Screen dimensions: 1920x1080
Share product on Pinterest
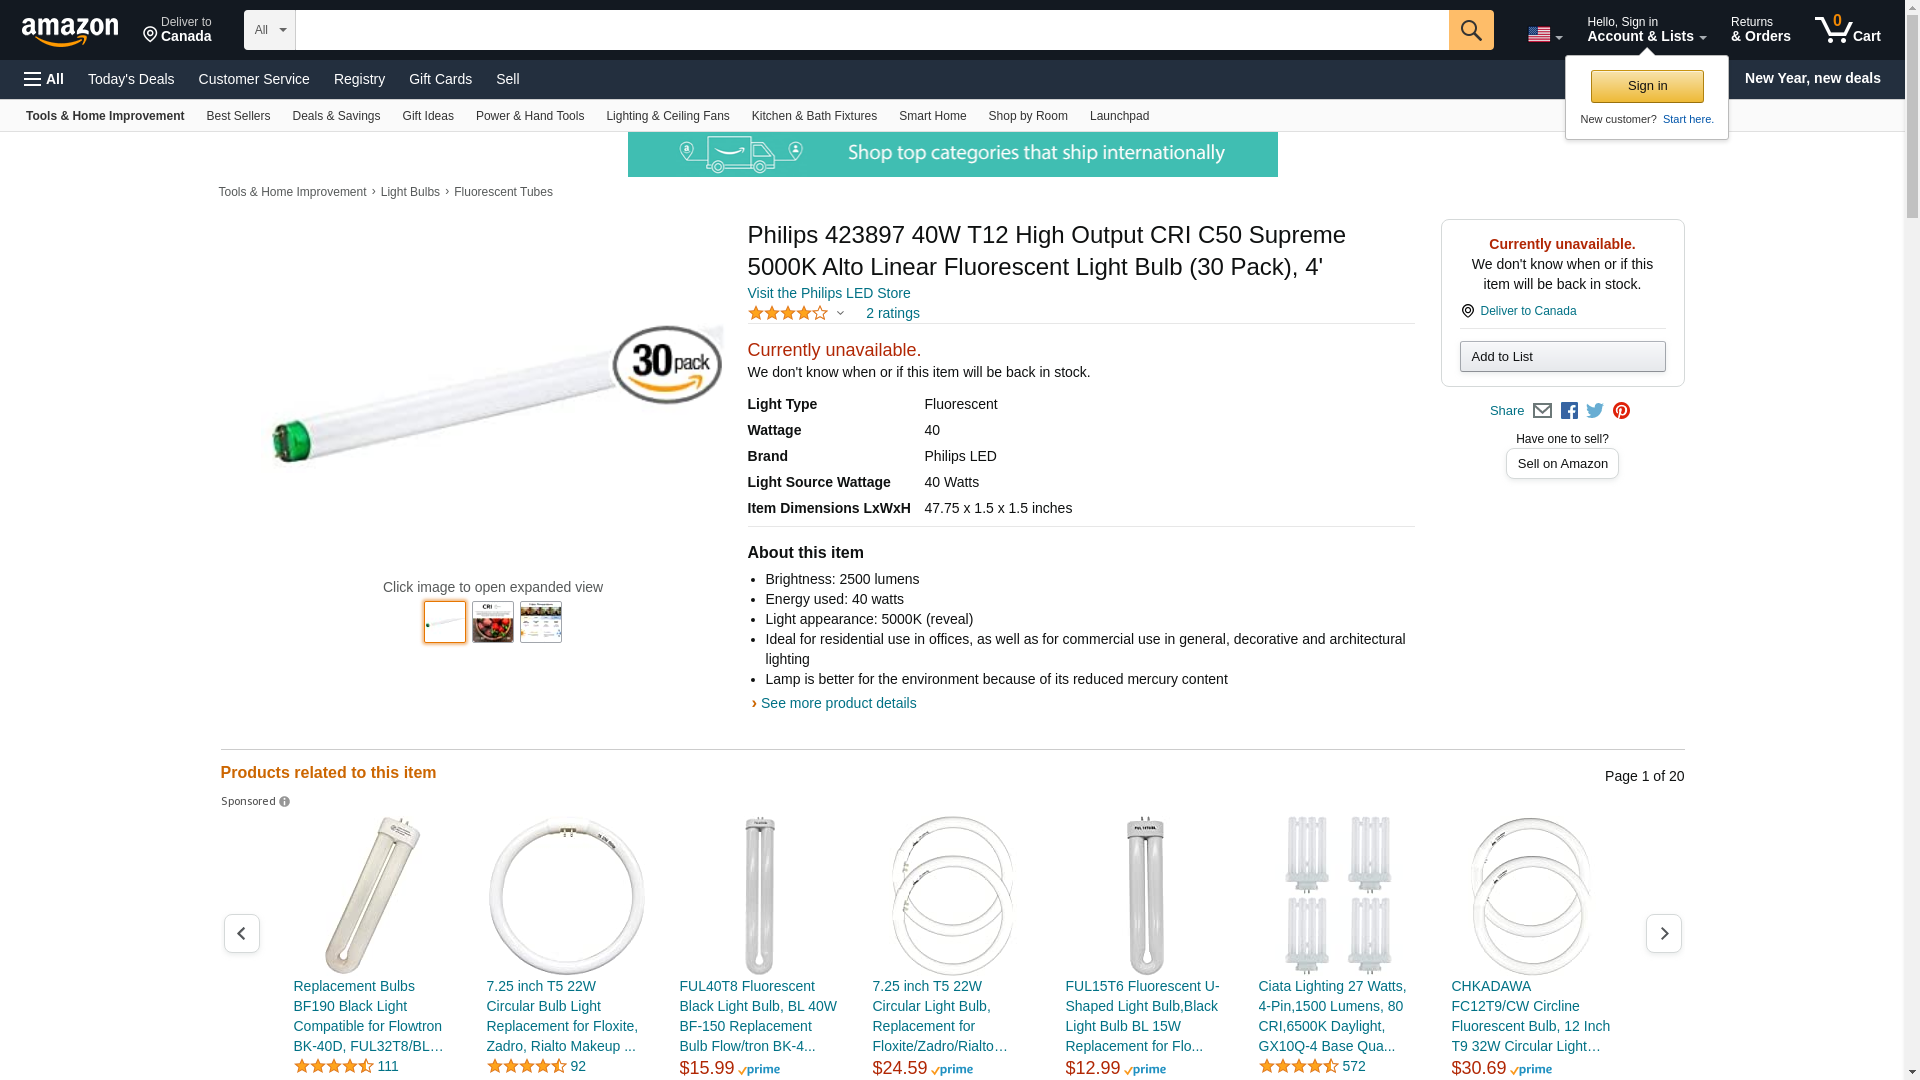pos(1621,411)
